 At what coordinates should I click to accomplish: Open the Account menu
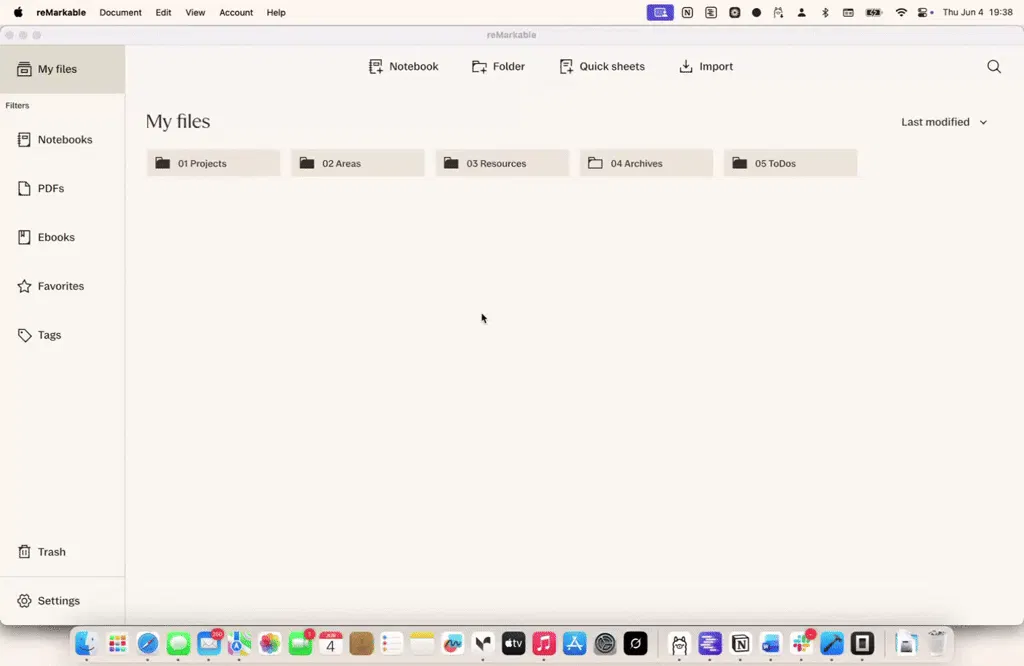236,12
